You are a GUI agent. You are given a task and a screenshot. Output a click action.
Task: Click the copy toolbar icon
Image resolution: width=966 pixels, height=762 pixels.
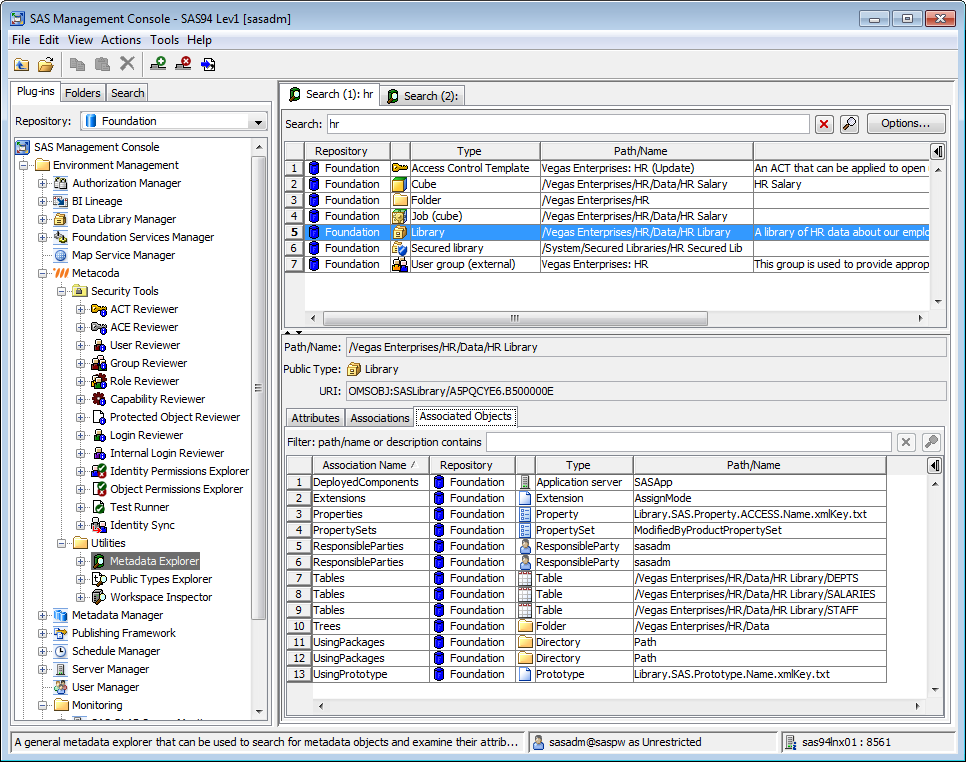[77, 64]
